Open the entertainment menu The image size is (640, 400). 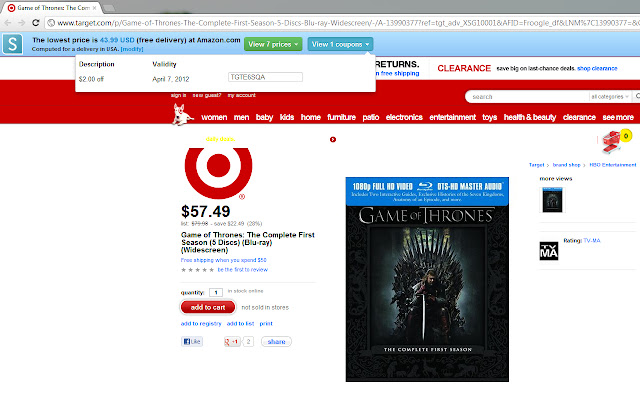tap(452, 117)
